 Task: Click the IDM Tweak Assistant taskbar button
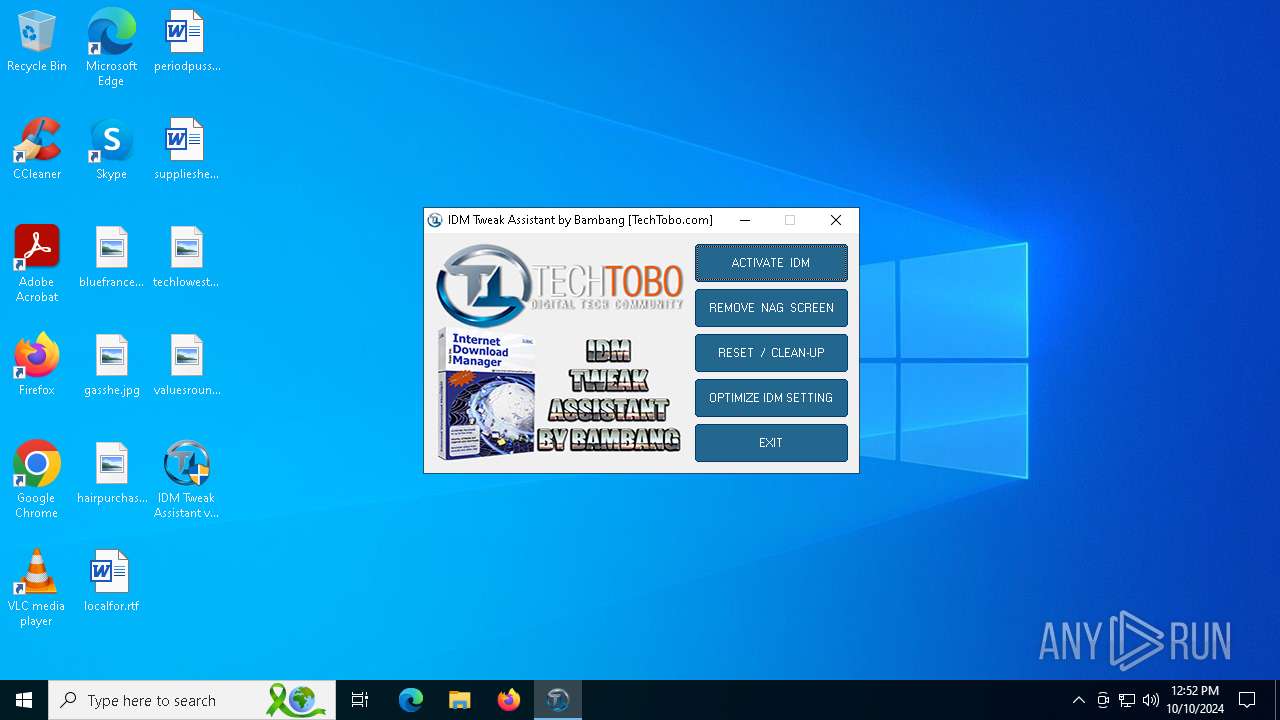pyautogui.click(x=558, y=700)
